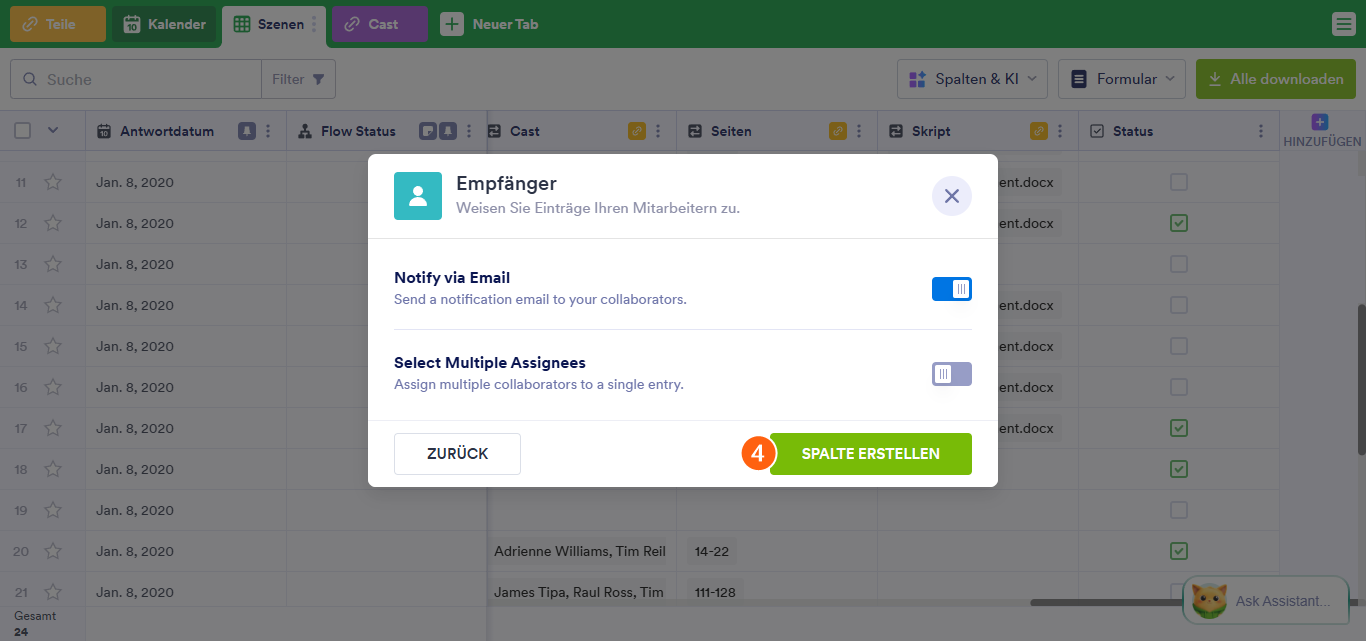Open the Filter dropdown

(298, 79)
